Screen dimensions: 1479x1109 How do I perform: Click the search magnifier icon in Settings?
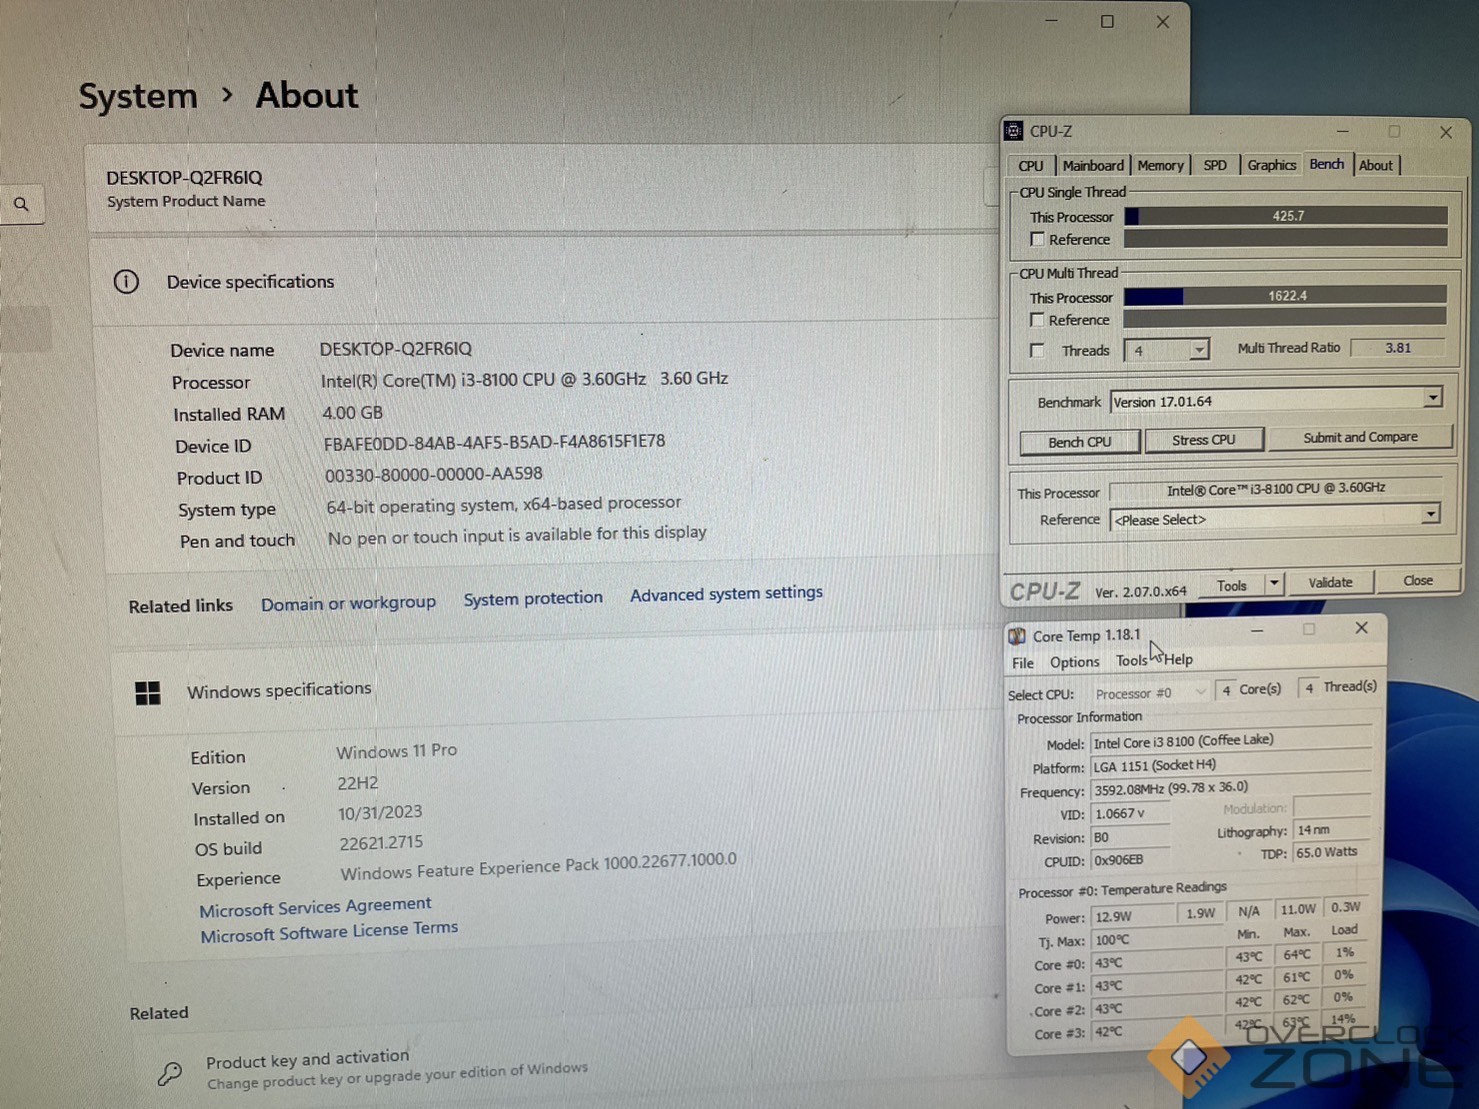tap(21, 204)
